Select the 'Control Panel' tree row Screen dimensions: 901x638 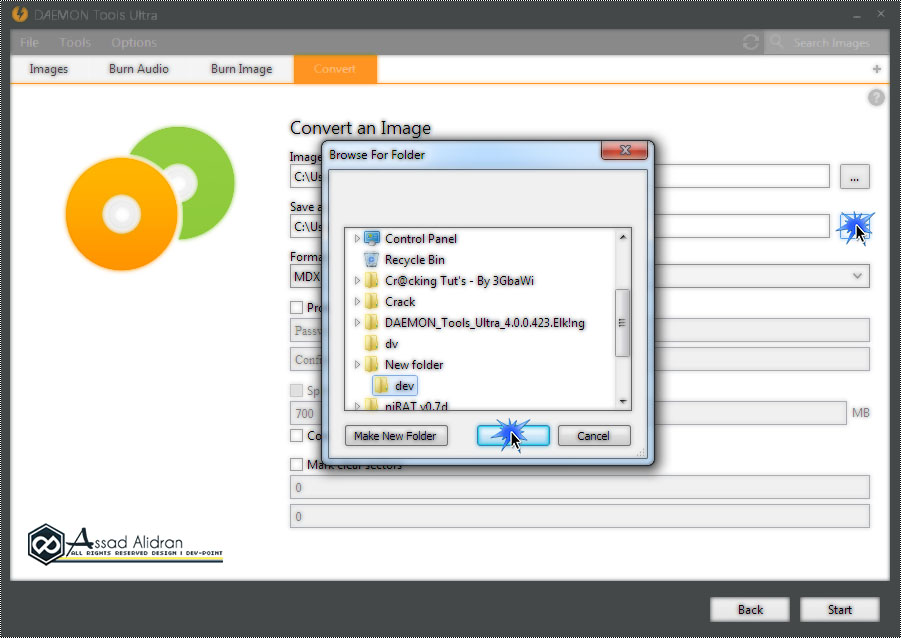[421, 239]
